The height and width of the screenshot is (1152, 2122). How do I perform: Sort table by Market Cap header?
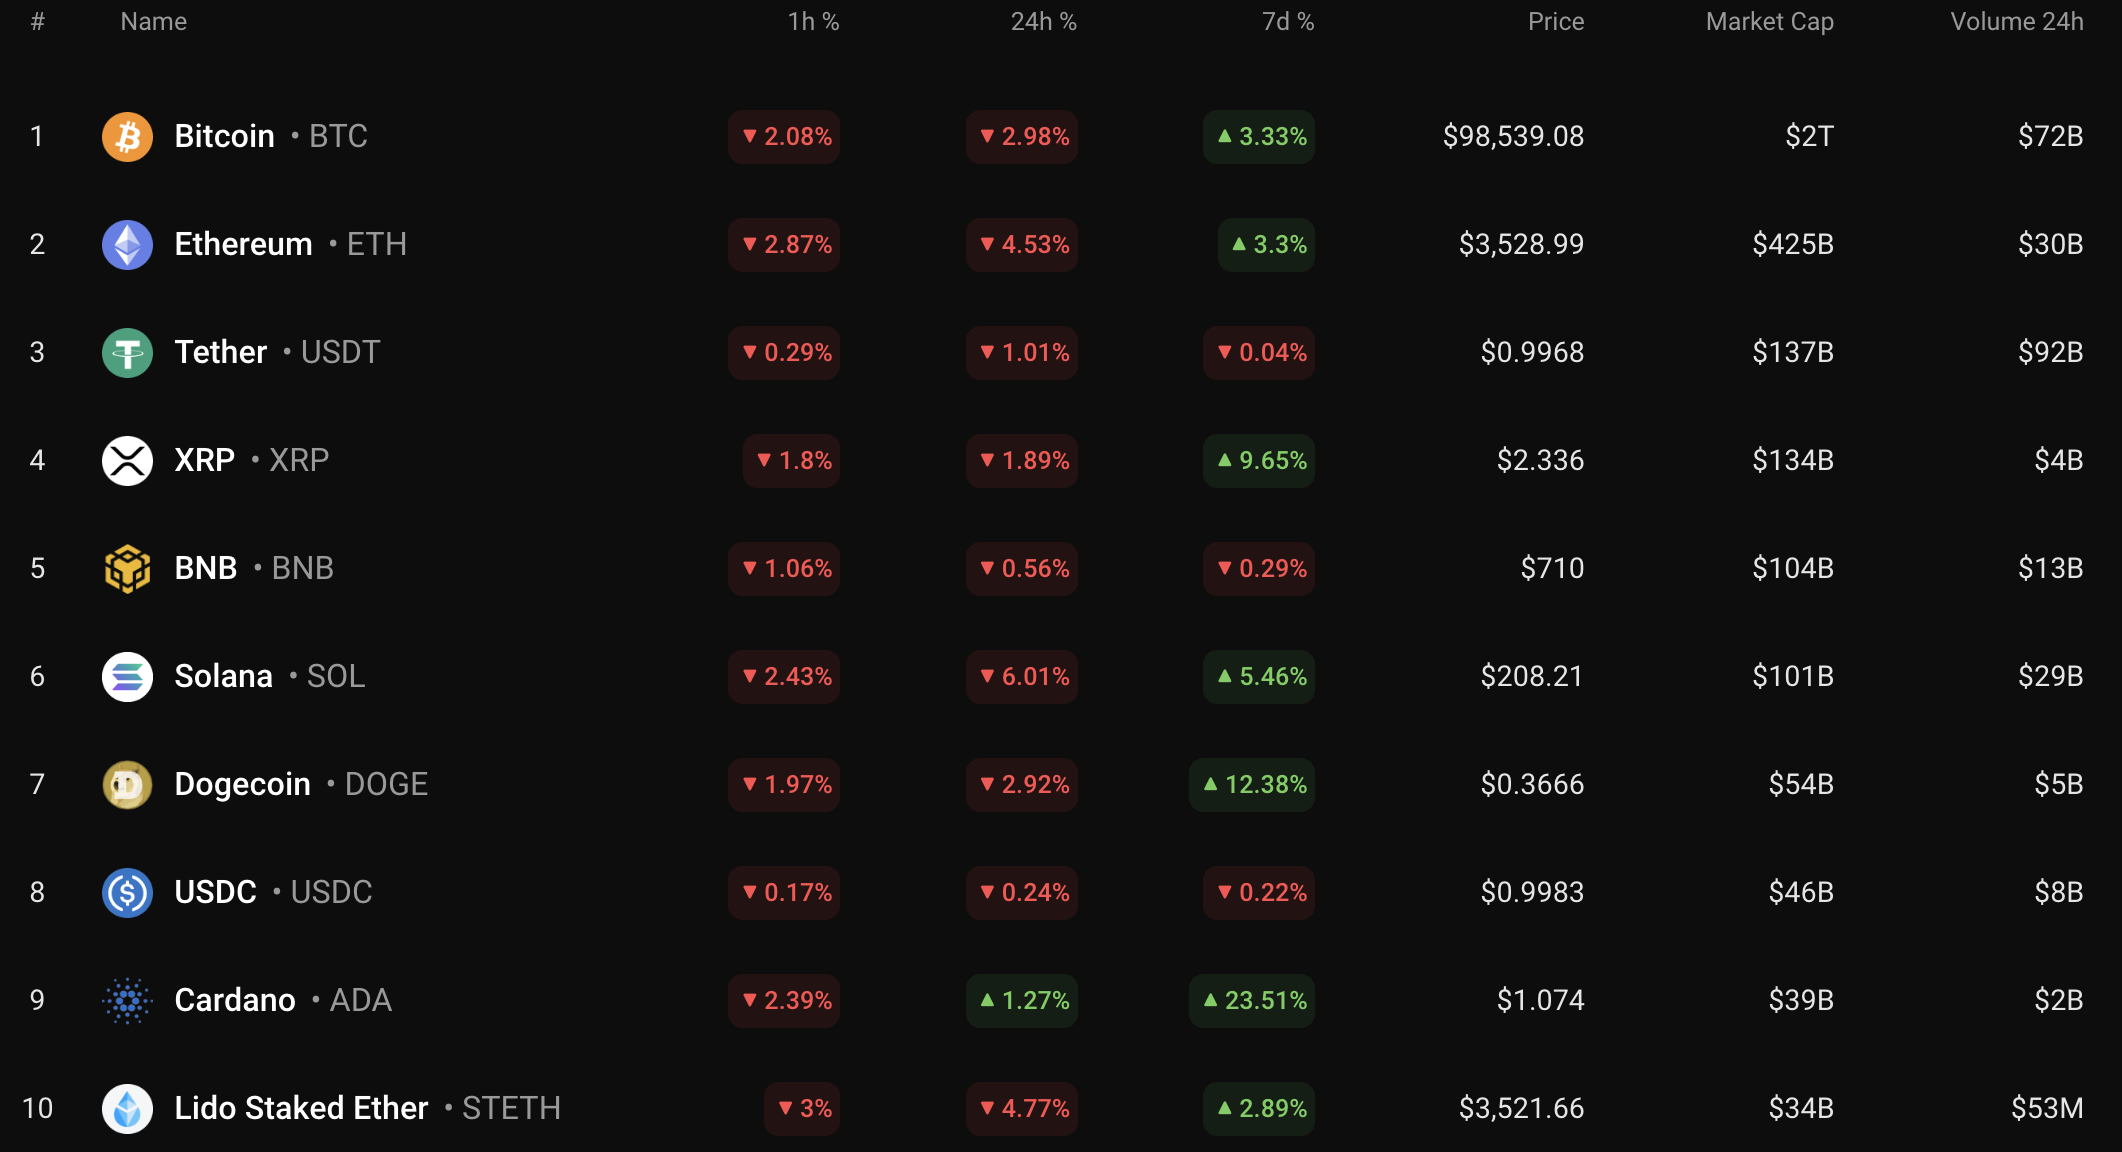pos(1769,22)
